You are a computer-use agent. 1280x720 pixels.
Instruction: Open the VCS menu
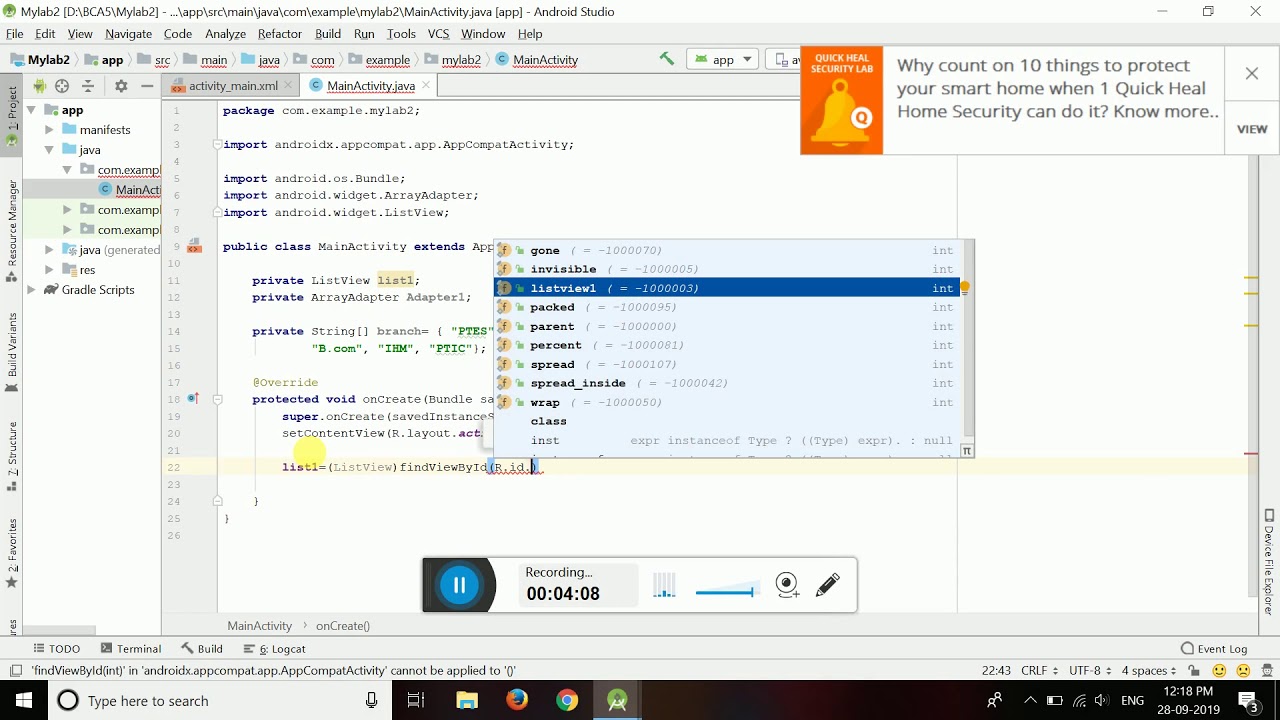tap(439, 33)
